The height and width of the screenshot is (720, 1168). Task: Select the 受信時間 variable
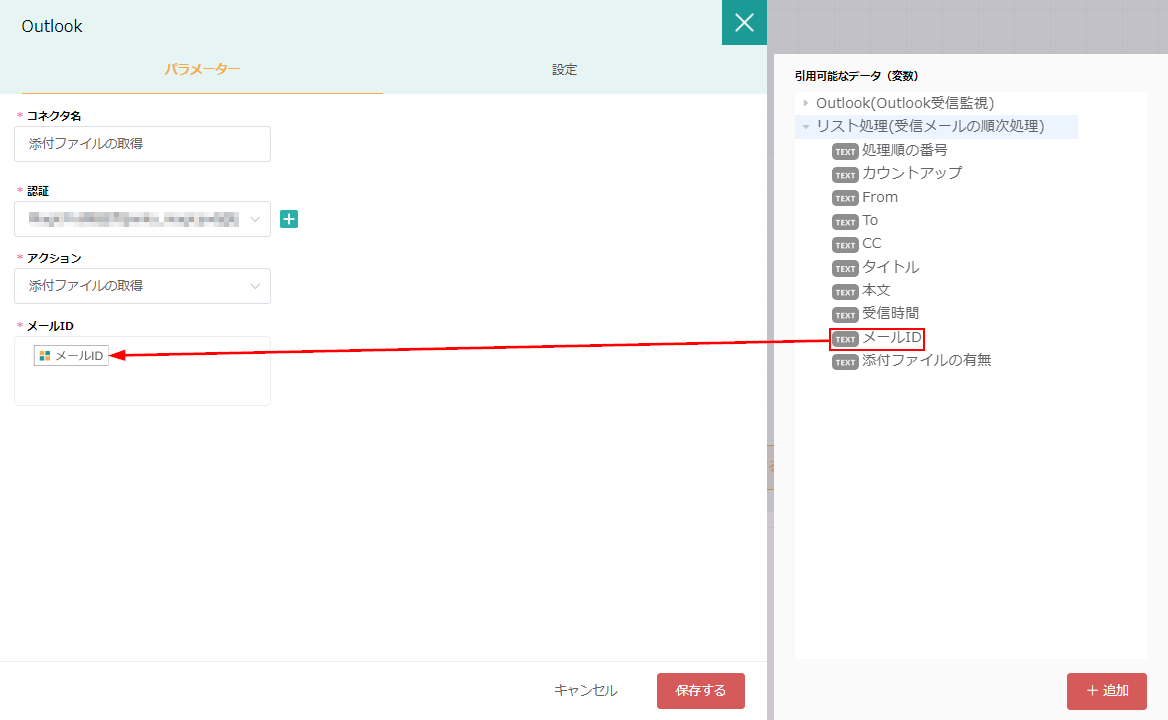click(x=890, y=313)
